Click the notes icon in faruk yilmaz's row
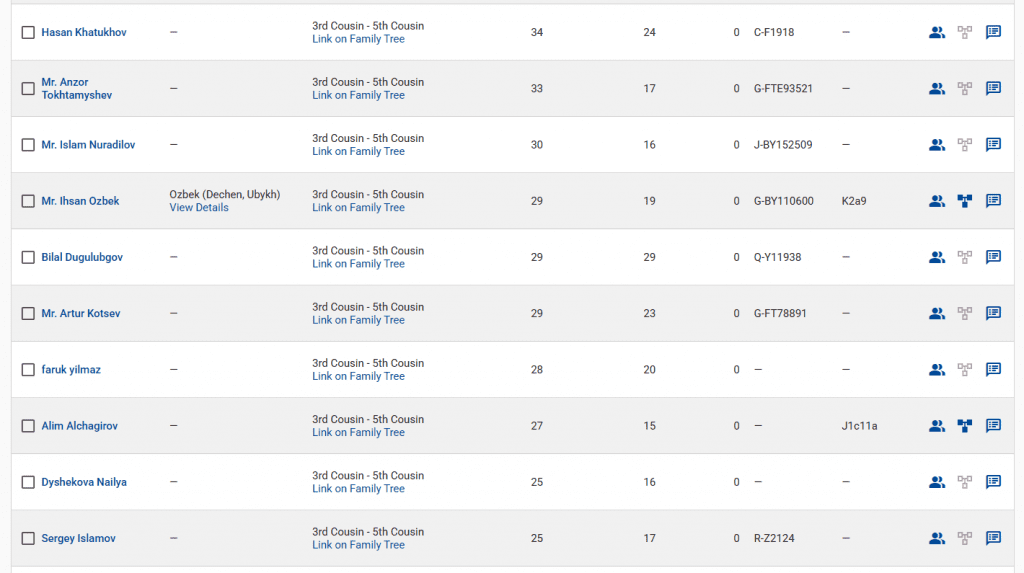Viewport: 1024px width, 573px height. [x=993, y=369]
